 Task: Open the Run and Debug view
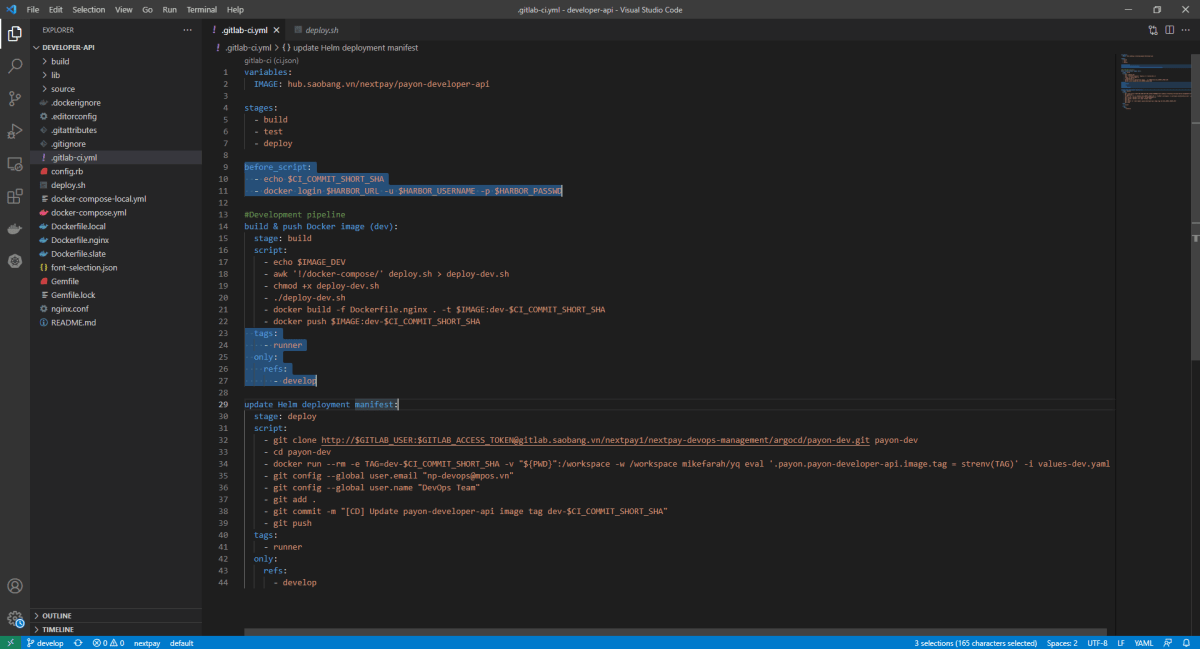click(x=15, y=131)
